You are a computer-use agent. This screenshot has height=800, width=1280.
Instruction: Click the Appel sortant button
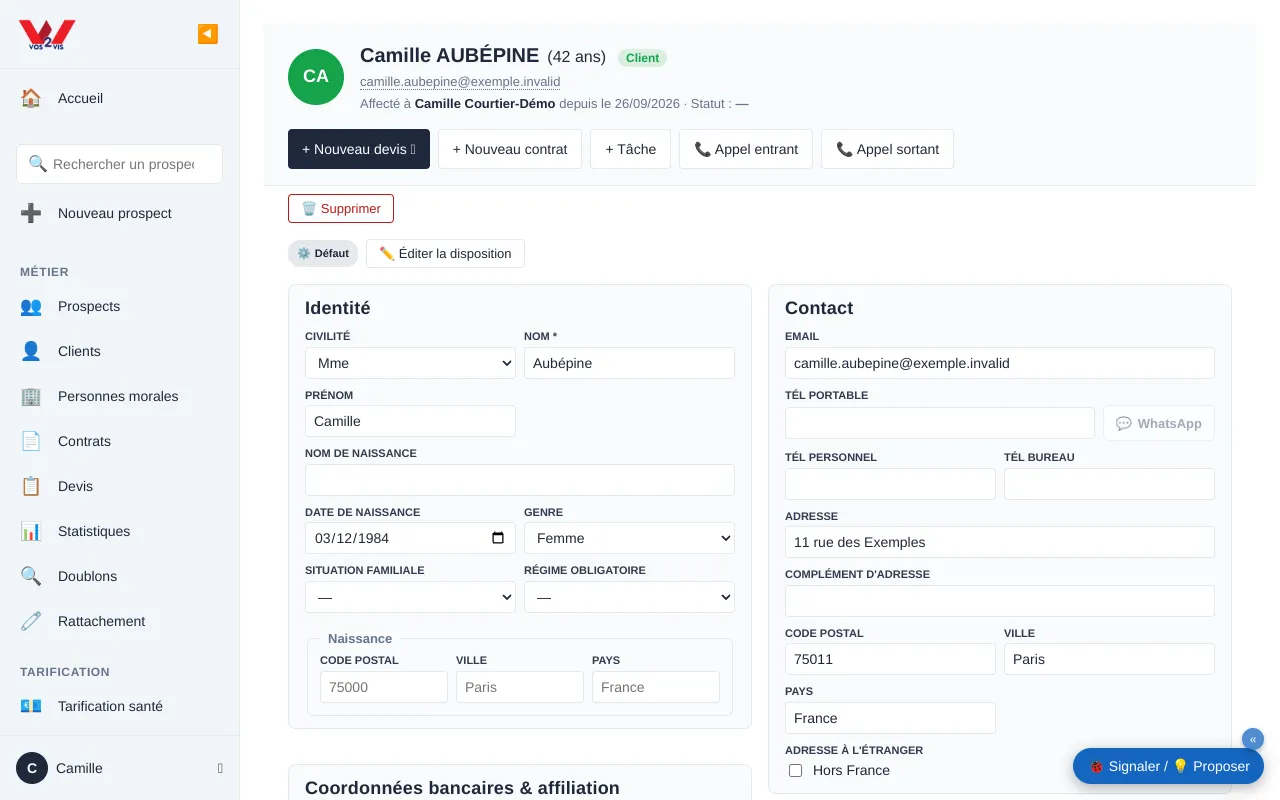click(887, 149)
